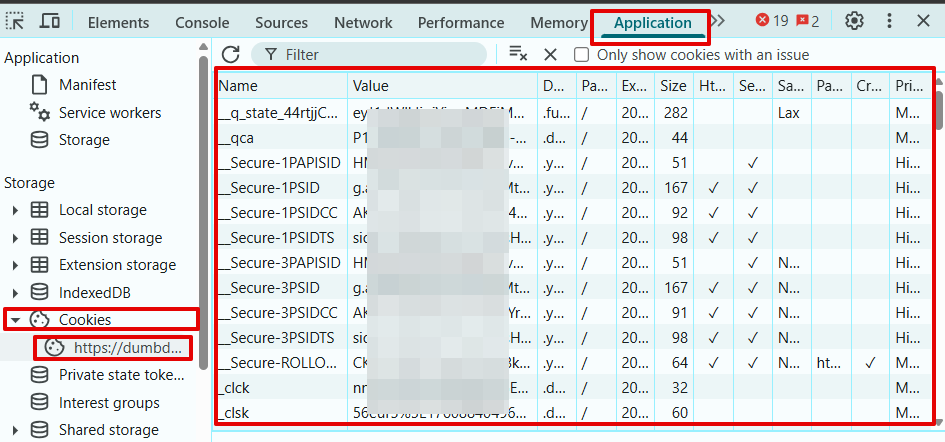
Task: Click the clear all cookies icon
Action: tap(518, 55)
